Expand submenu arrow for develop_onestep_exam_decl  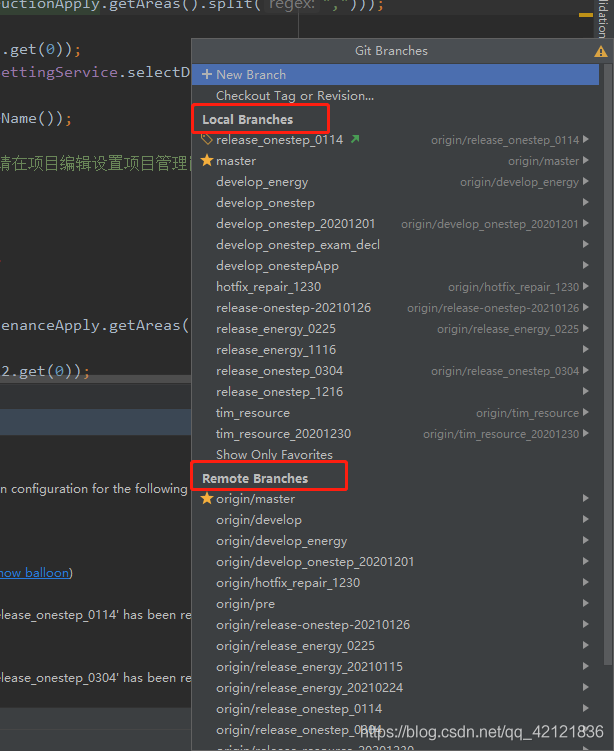585,244
